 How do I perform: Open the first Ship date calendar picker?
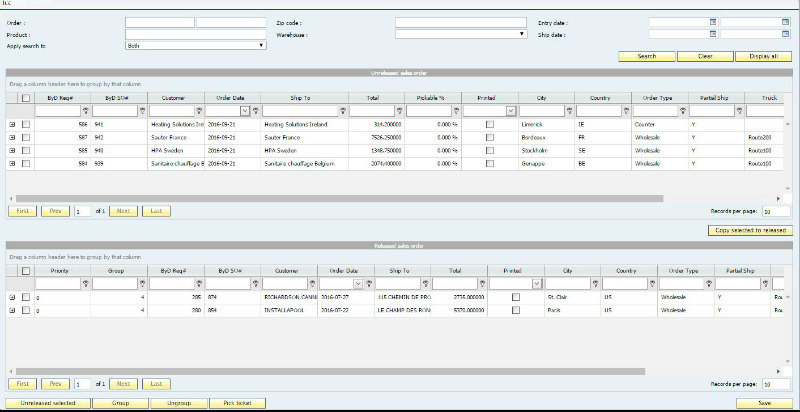[713, 34]
